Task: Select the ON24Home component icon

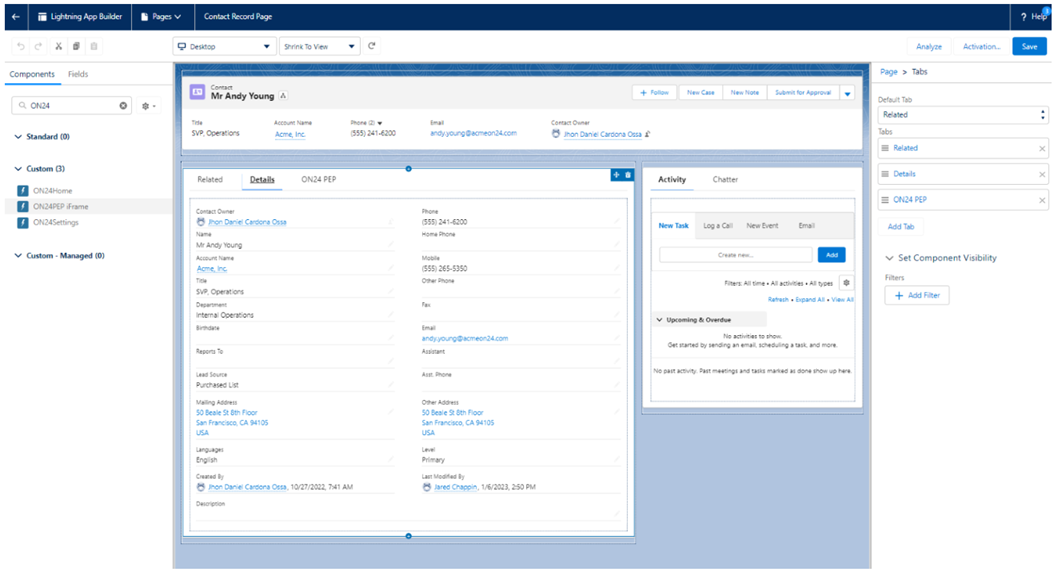Action: 23,191
